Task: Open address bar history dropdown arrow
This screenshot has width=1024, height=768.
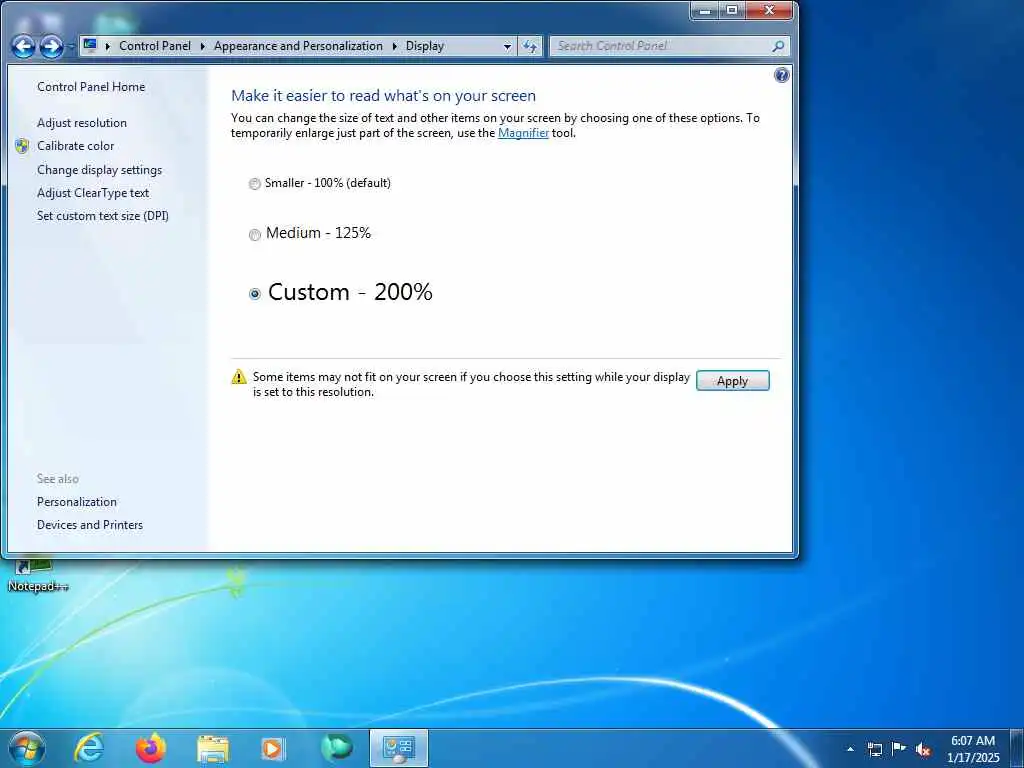Action: click(507, 46)
